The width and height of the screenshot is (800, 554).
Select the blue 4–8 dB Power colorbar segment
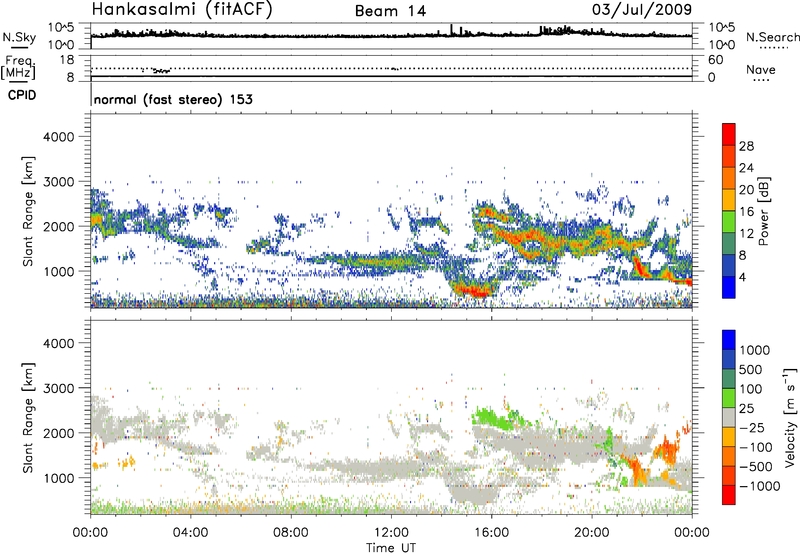coord(729,265)
